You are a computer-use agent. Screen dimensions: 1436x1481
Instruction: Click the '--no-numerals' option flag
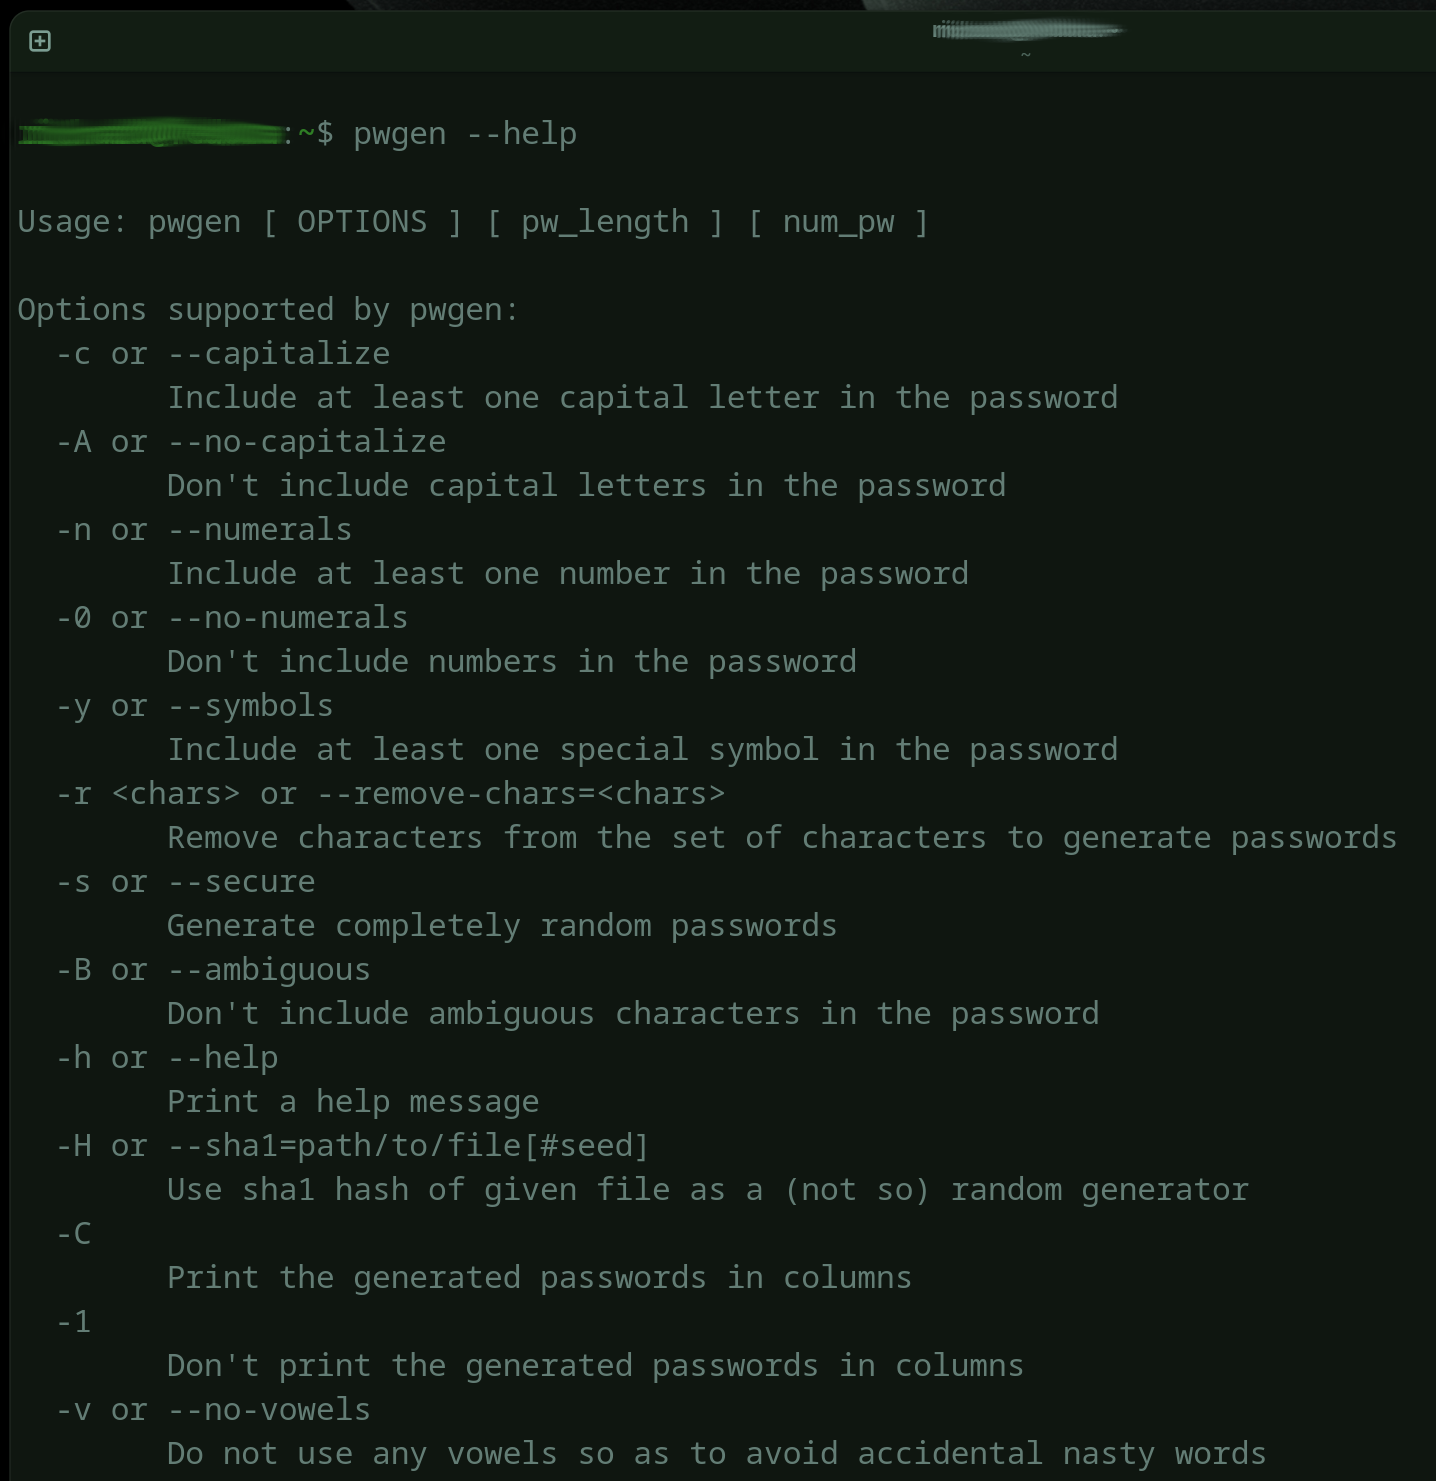click(x=287, y=618)
